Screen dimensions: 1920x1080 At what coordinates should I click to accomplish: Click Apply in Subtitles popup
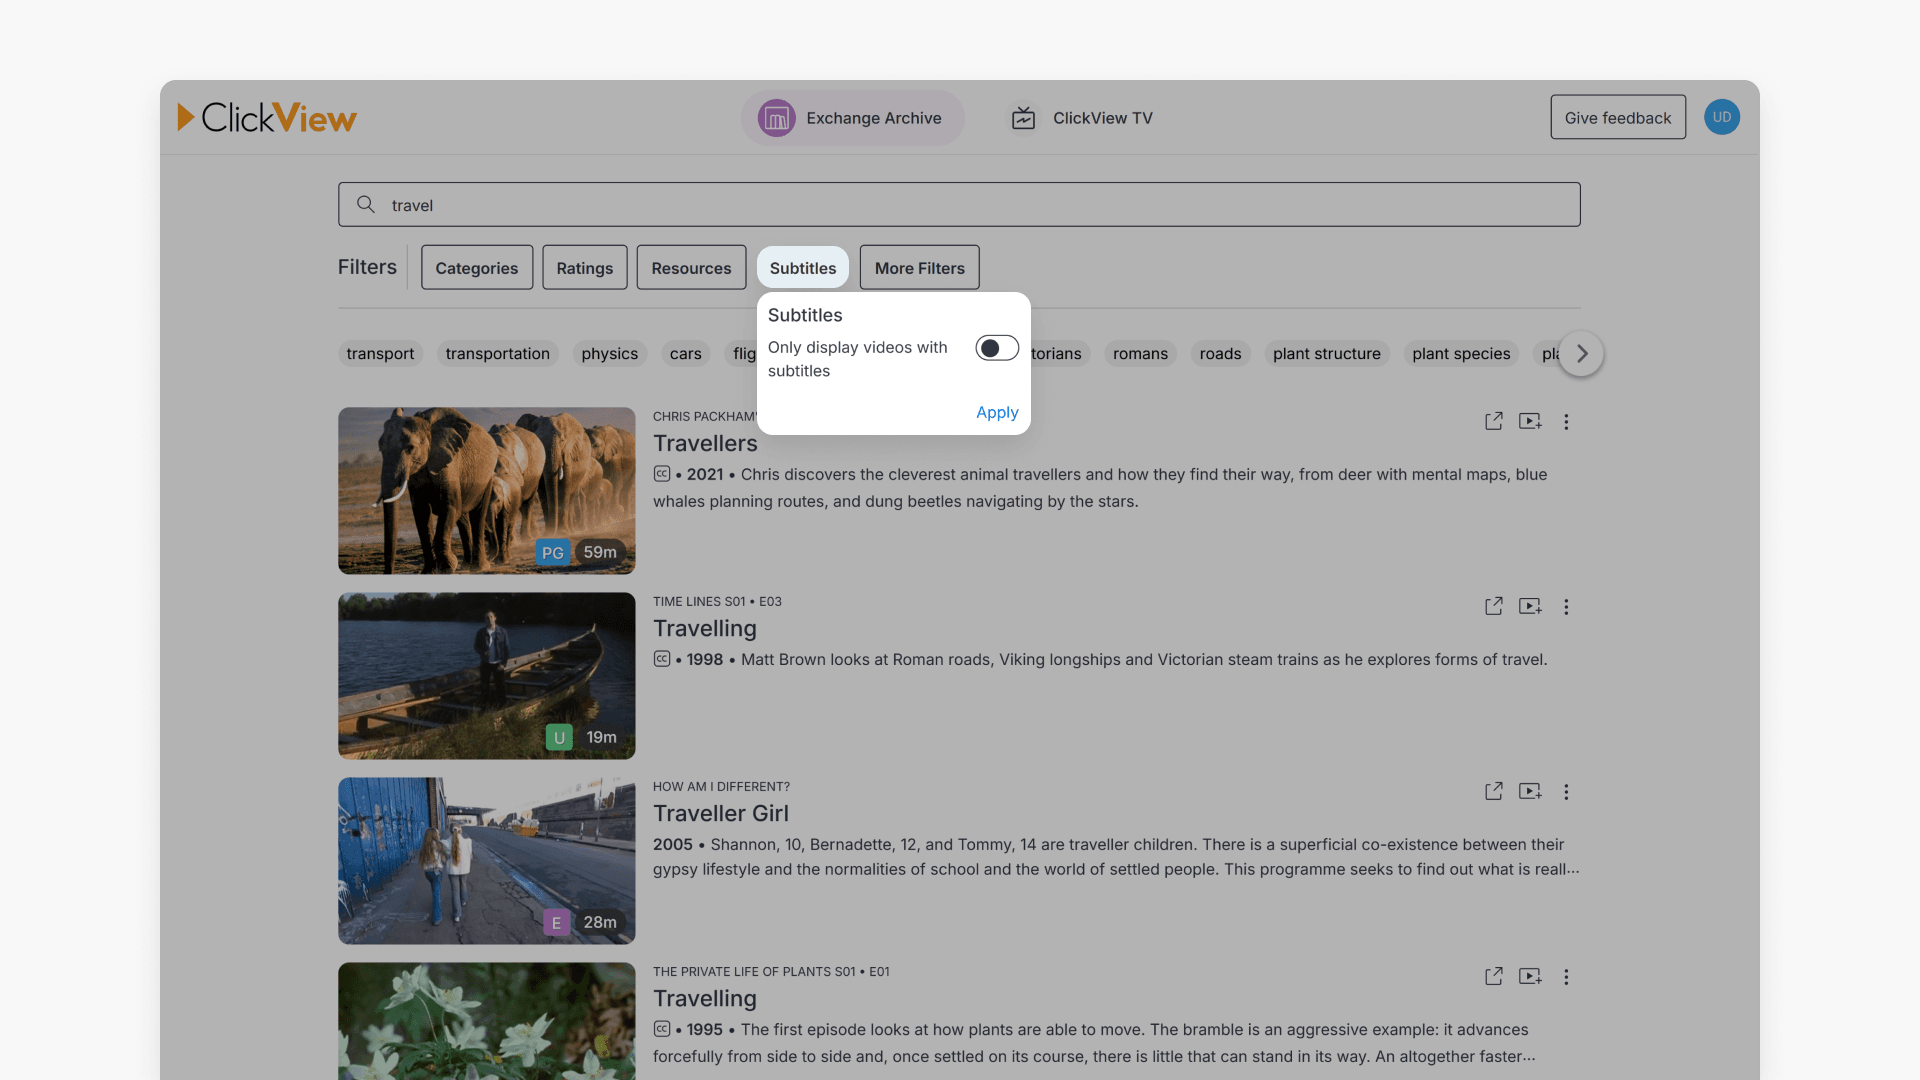(996, 412)
